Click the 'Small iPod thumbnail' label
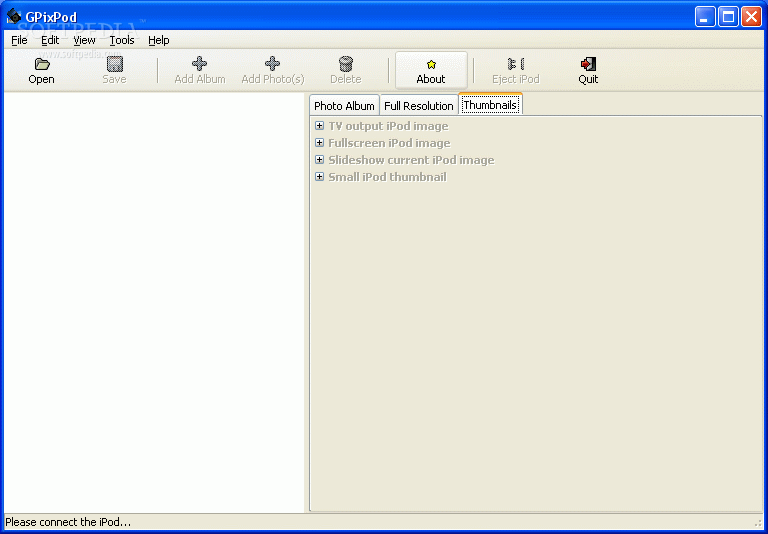This screenshot has height=534, width=768. click(387, 177)
